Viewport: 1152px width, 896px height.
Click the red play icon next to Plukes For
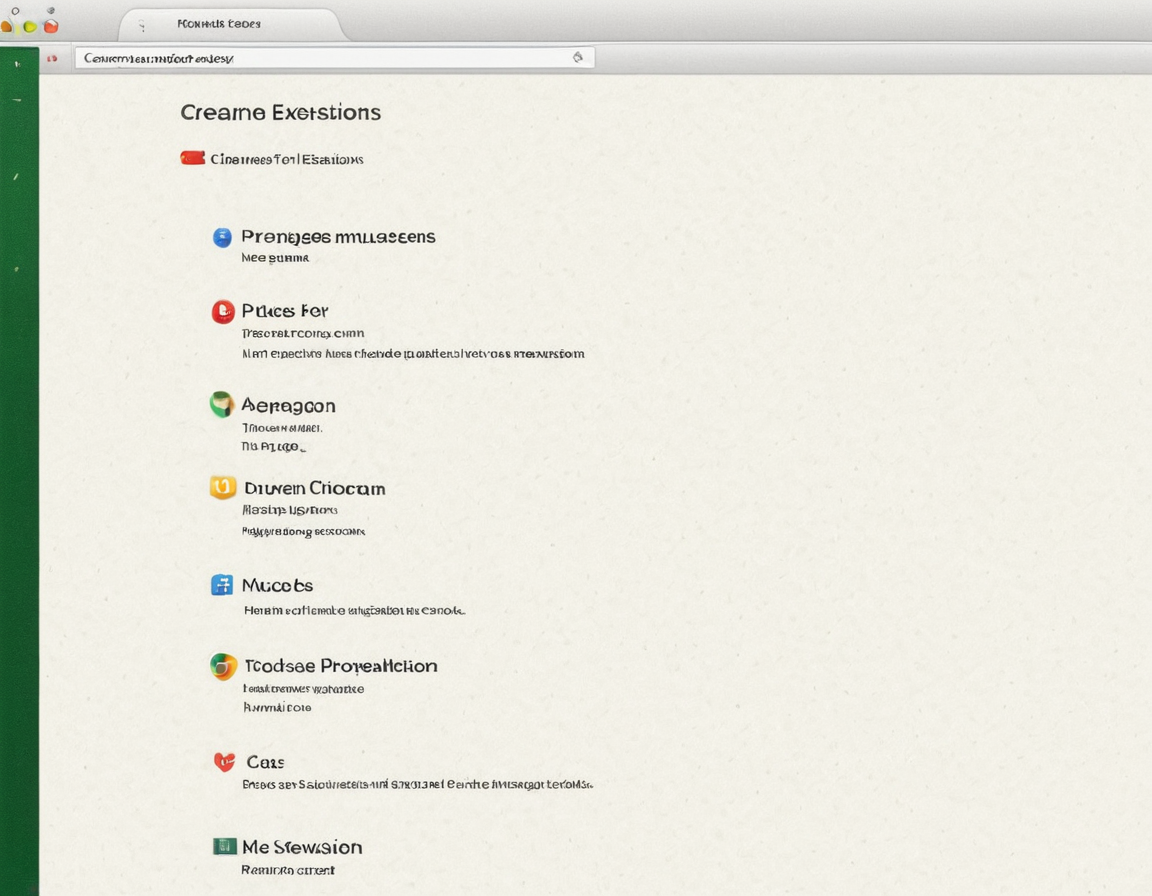(x=222, y=311)
